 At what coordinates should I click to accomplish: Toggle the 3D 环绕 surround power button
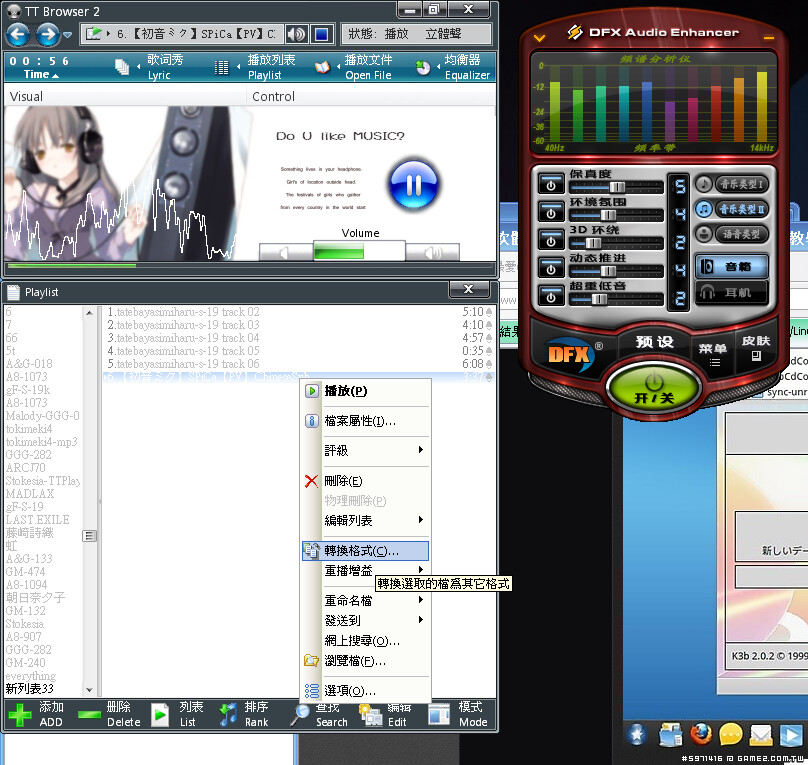coord(550,240)
